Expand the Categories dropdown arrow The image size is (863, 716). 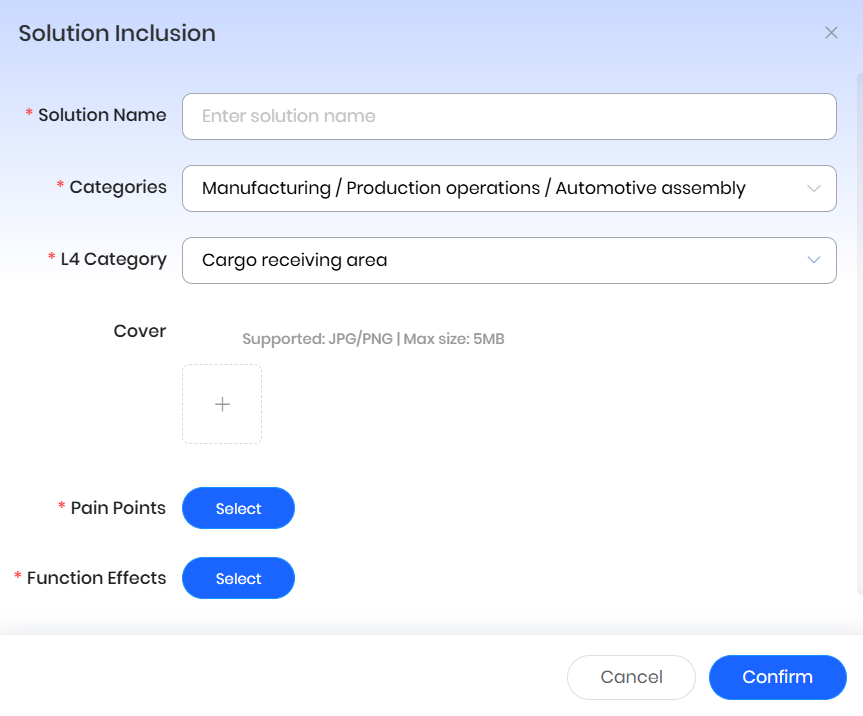814,188
